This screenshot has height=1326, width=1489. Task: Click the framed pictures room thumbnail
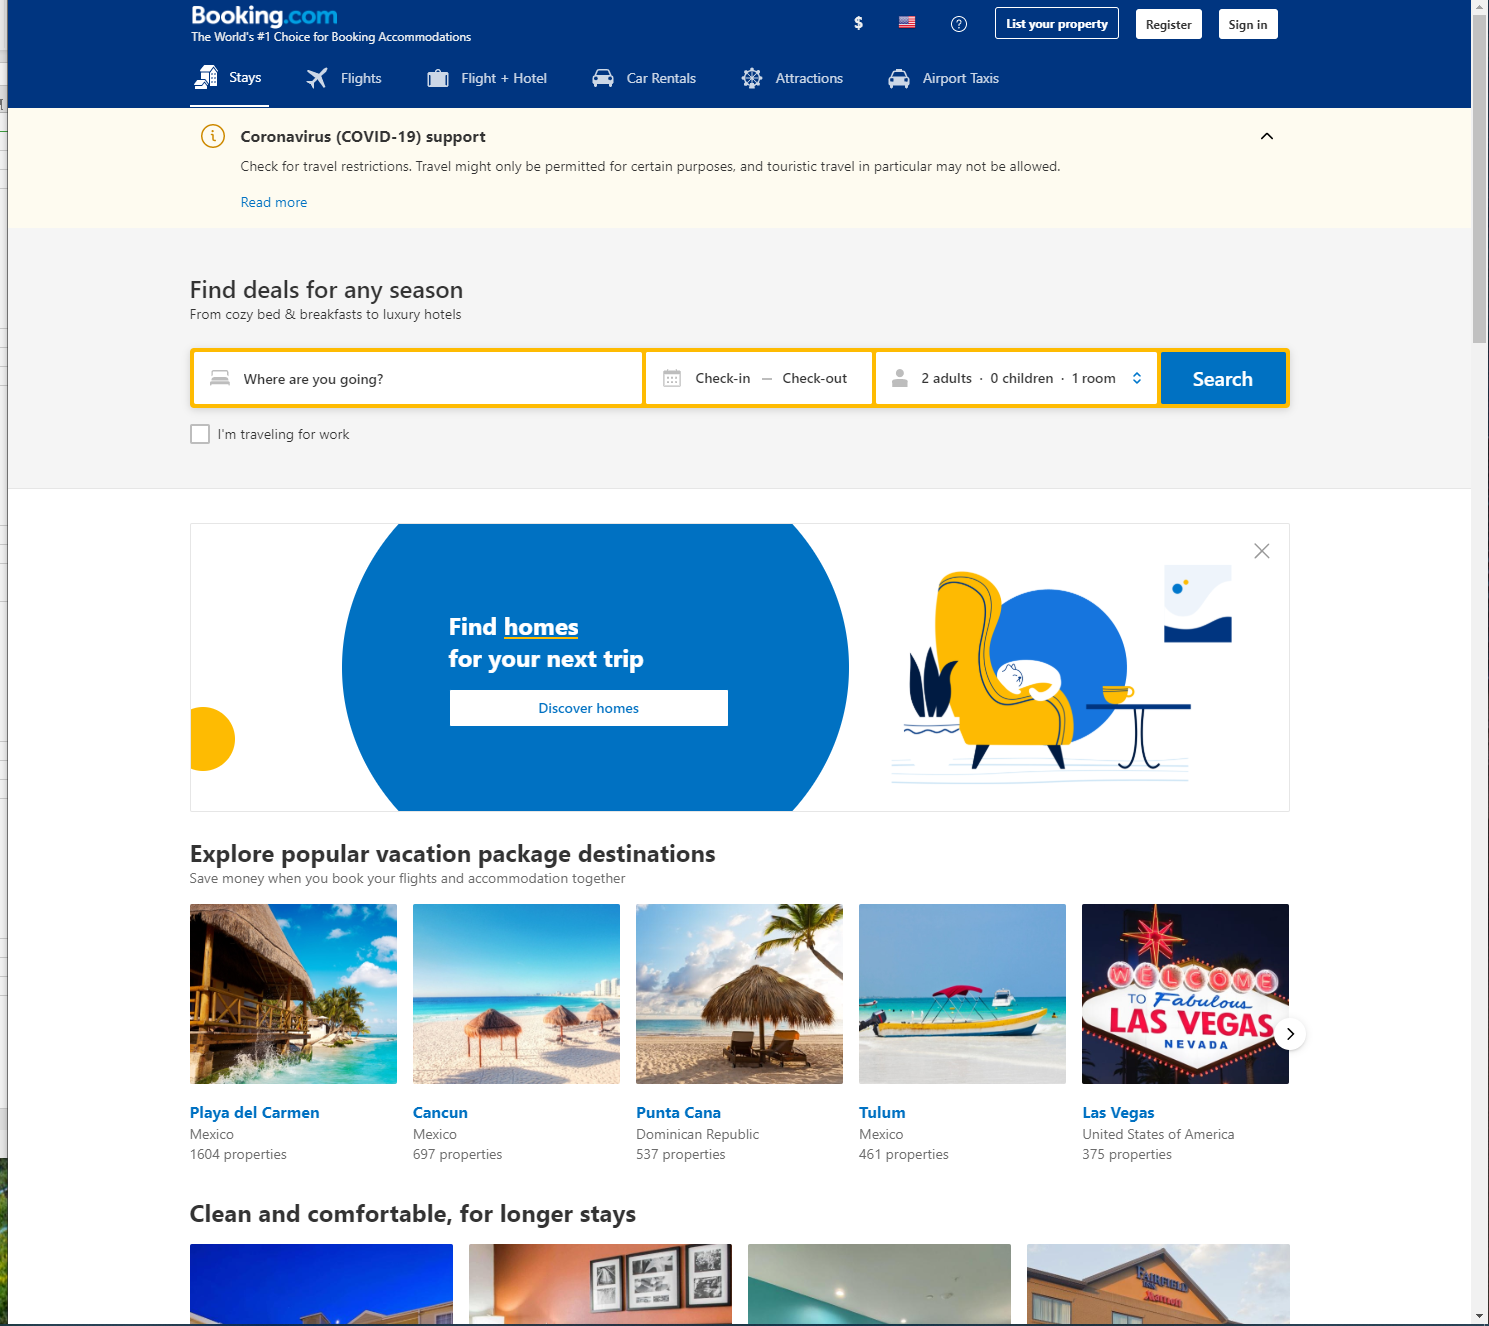600,1284
